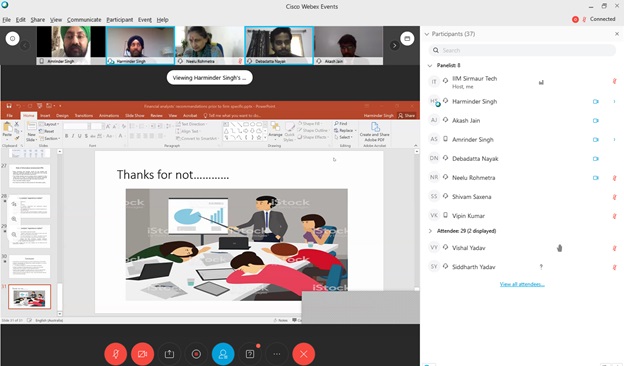Image resolution: width=624 pixels, height=366 pixels.
Task: Click the share content button
Action: click(x=169, y=354)
